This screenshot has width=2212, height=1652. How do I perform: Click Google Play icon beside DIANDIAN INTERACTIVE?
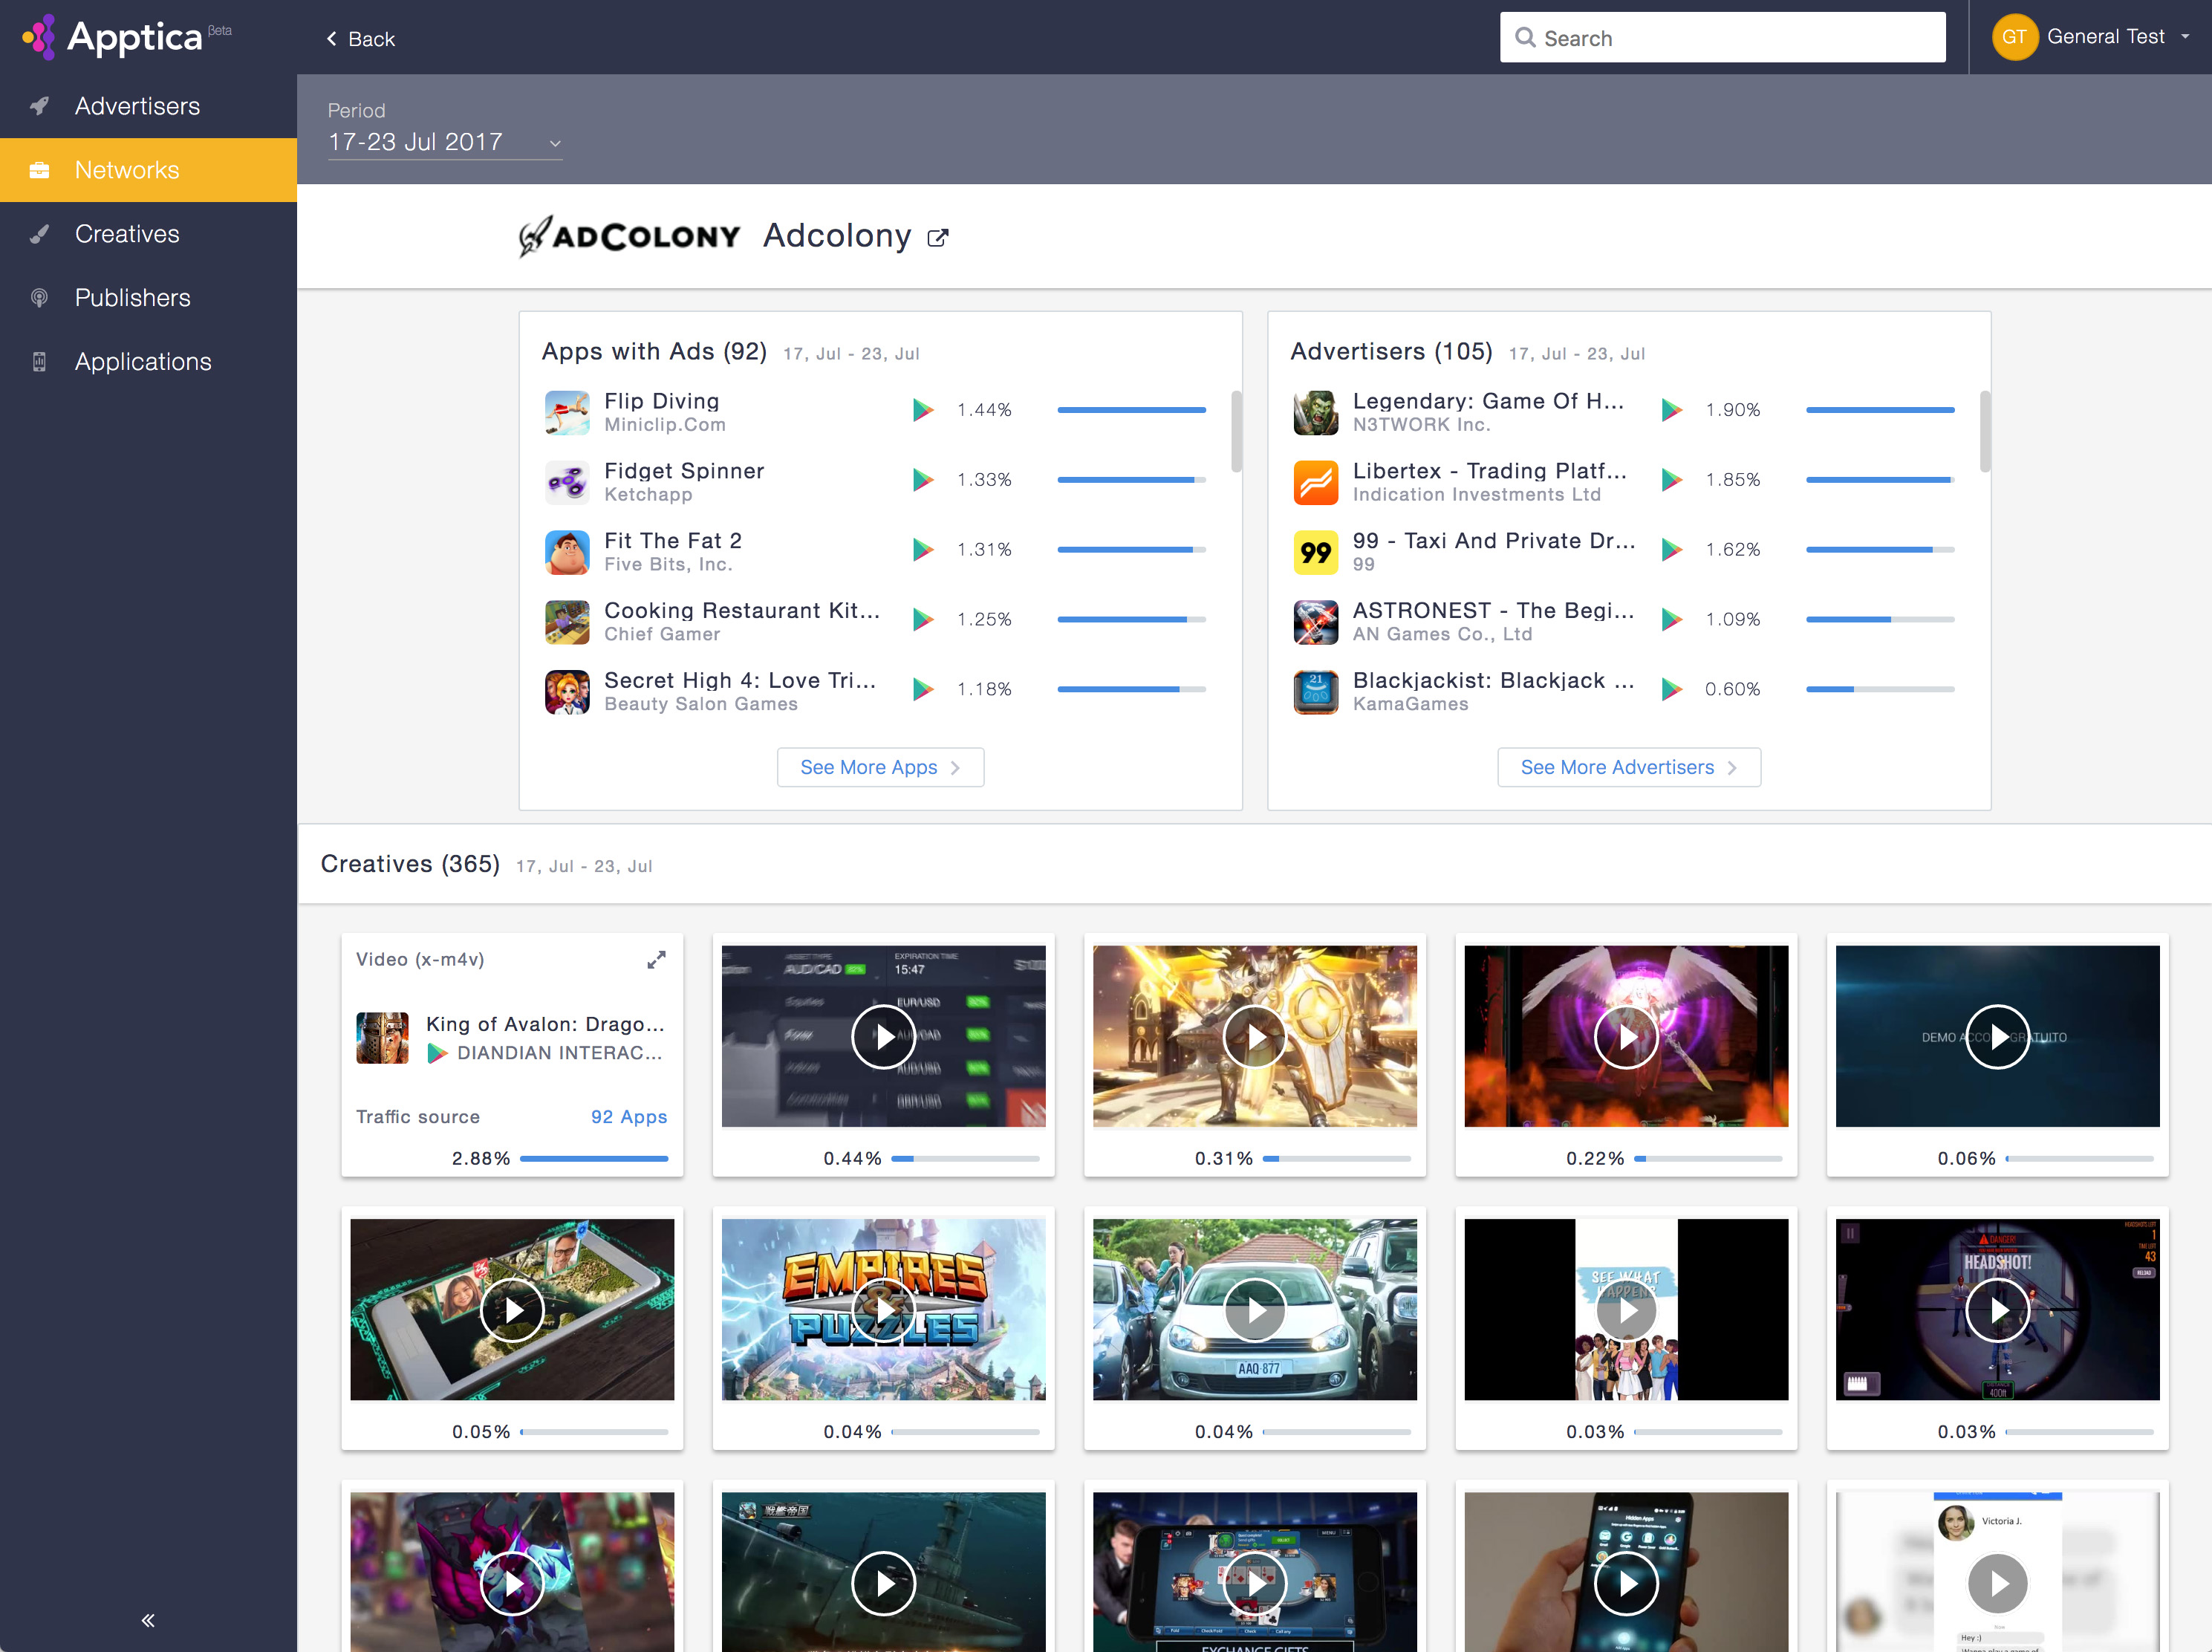[437, 1053]
